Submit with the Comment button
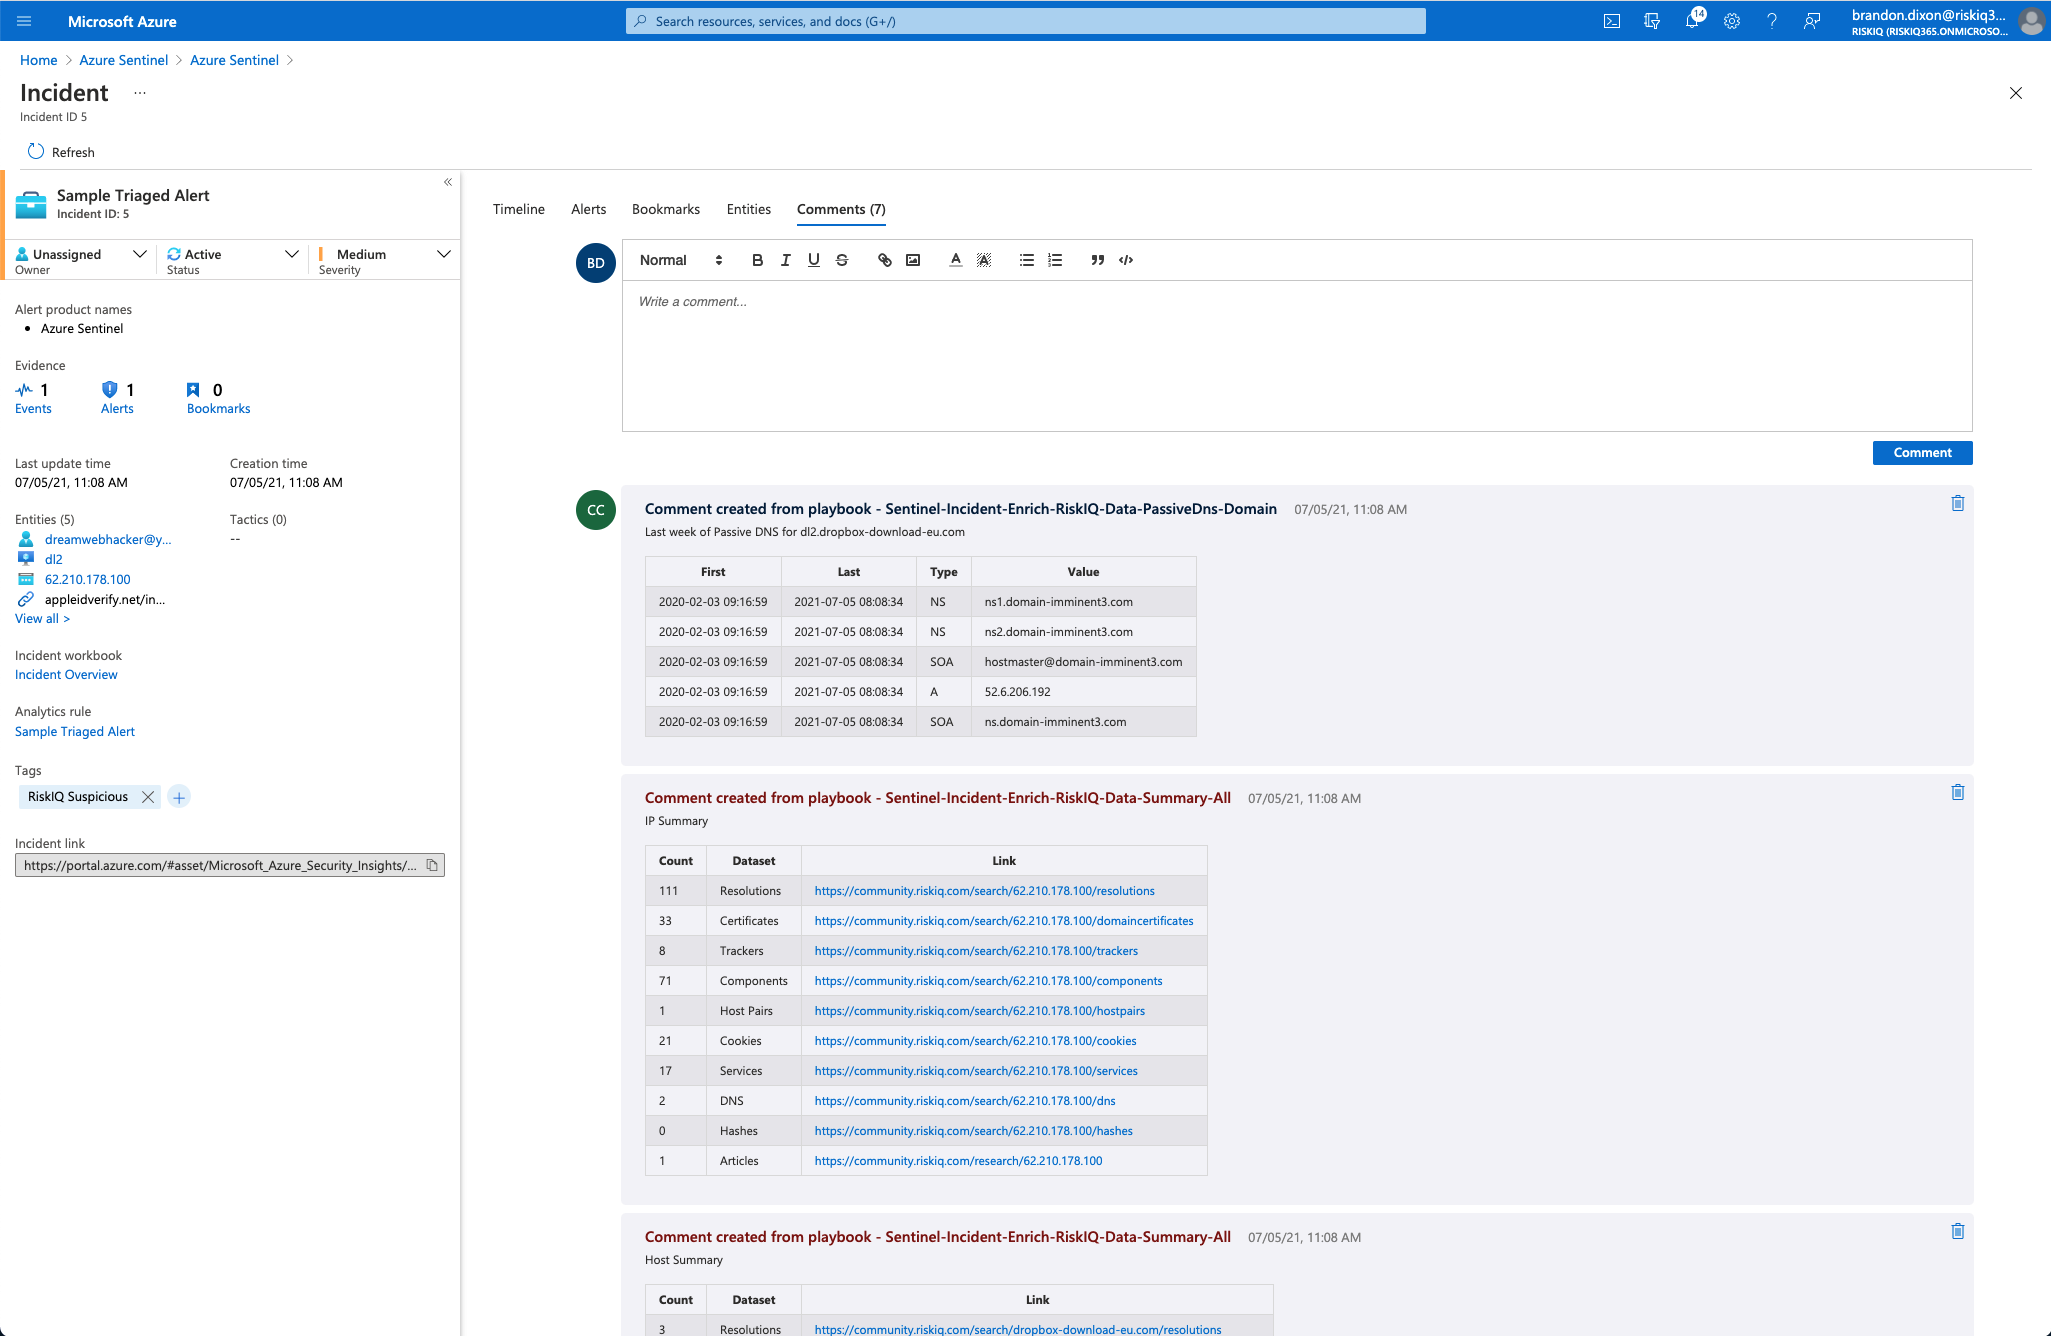 [1922, 453]
